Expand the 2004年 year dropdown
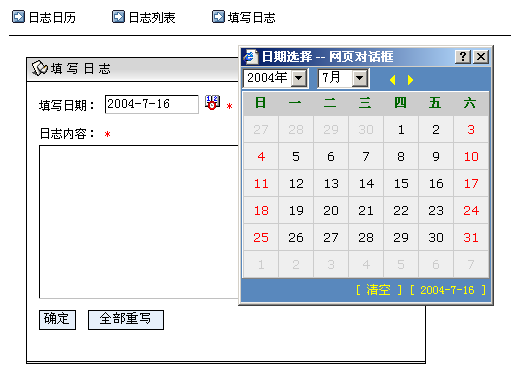The height and width of the screenshot is (382, 511). (299, 79)
